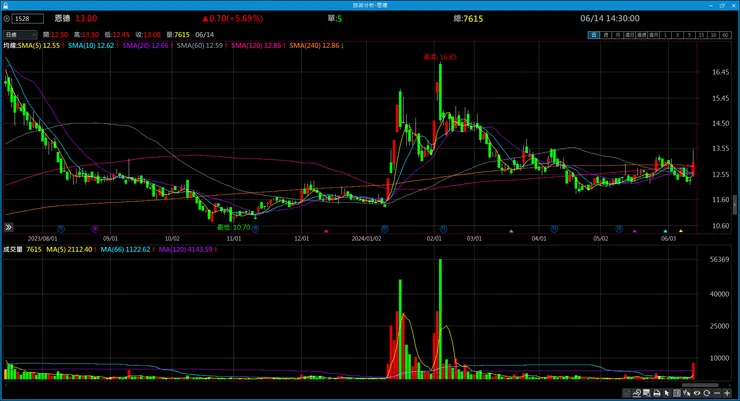Click the plus zoom-in icon in bottom toolbar
The width and height of the screenshot is (740, 401).
tap(727, 393)
